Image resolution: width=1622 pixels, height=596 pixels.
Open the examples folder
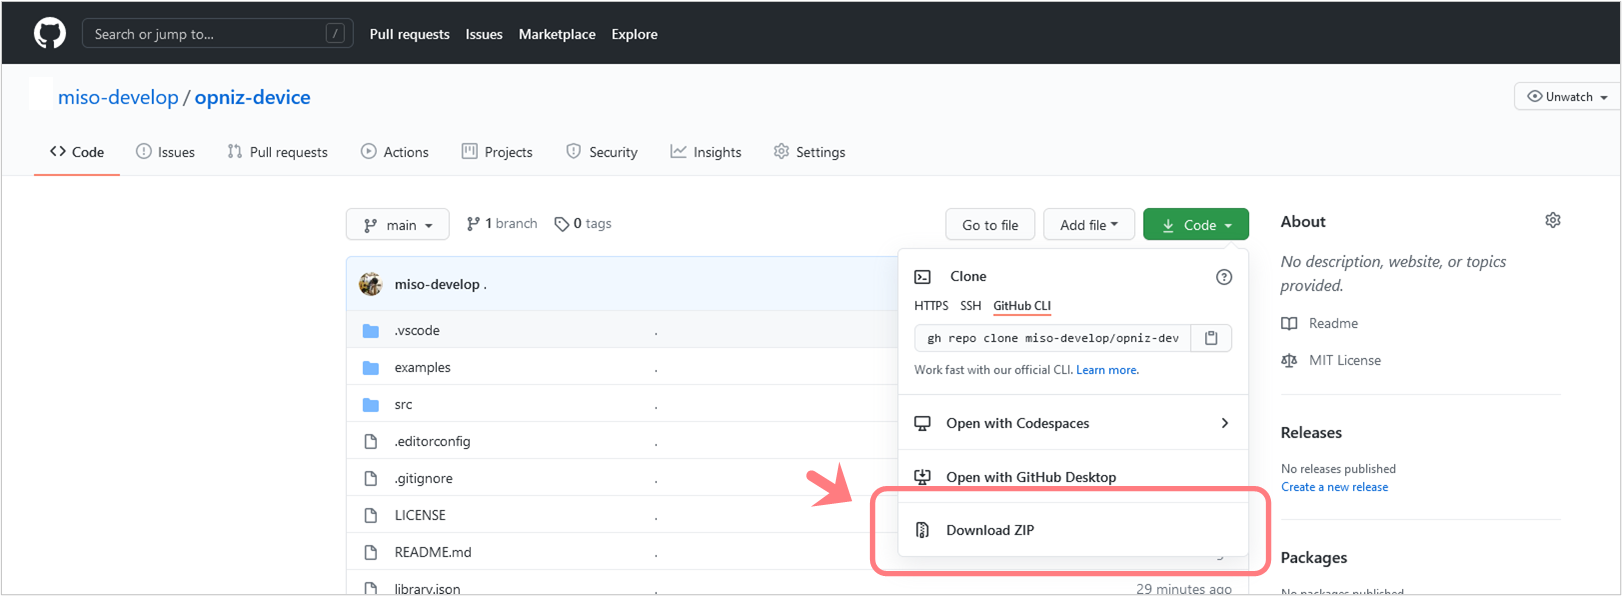coord(422,367)
